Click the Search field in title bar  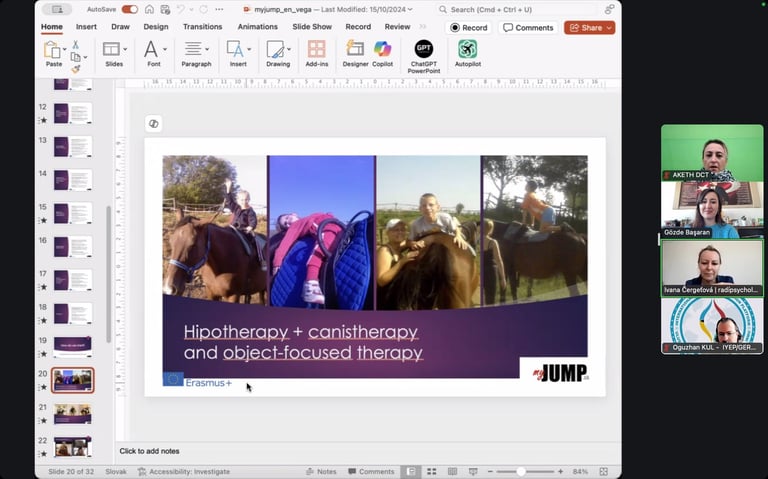tap(516, 9)
